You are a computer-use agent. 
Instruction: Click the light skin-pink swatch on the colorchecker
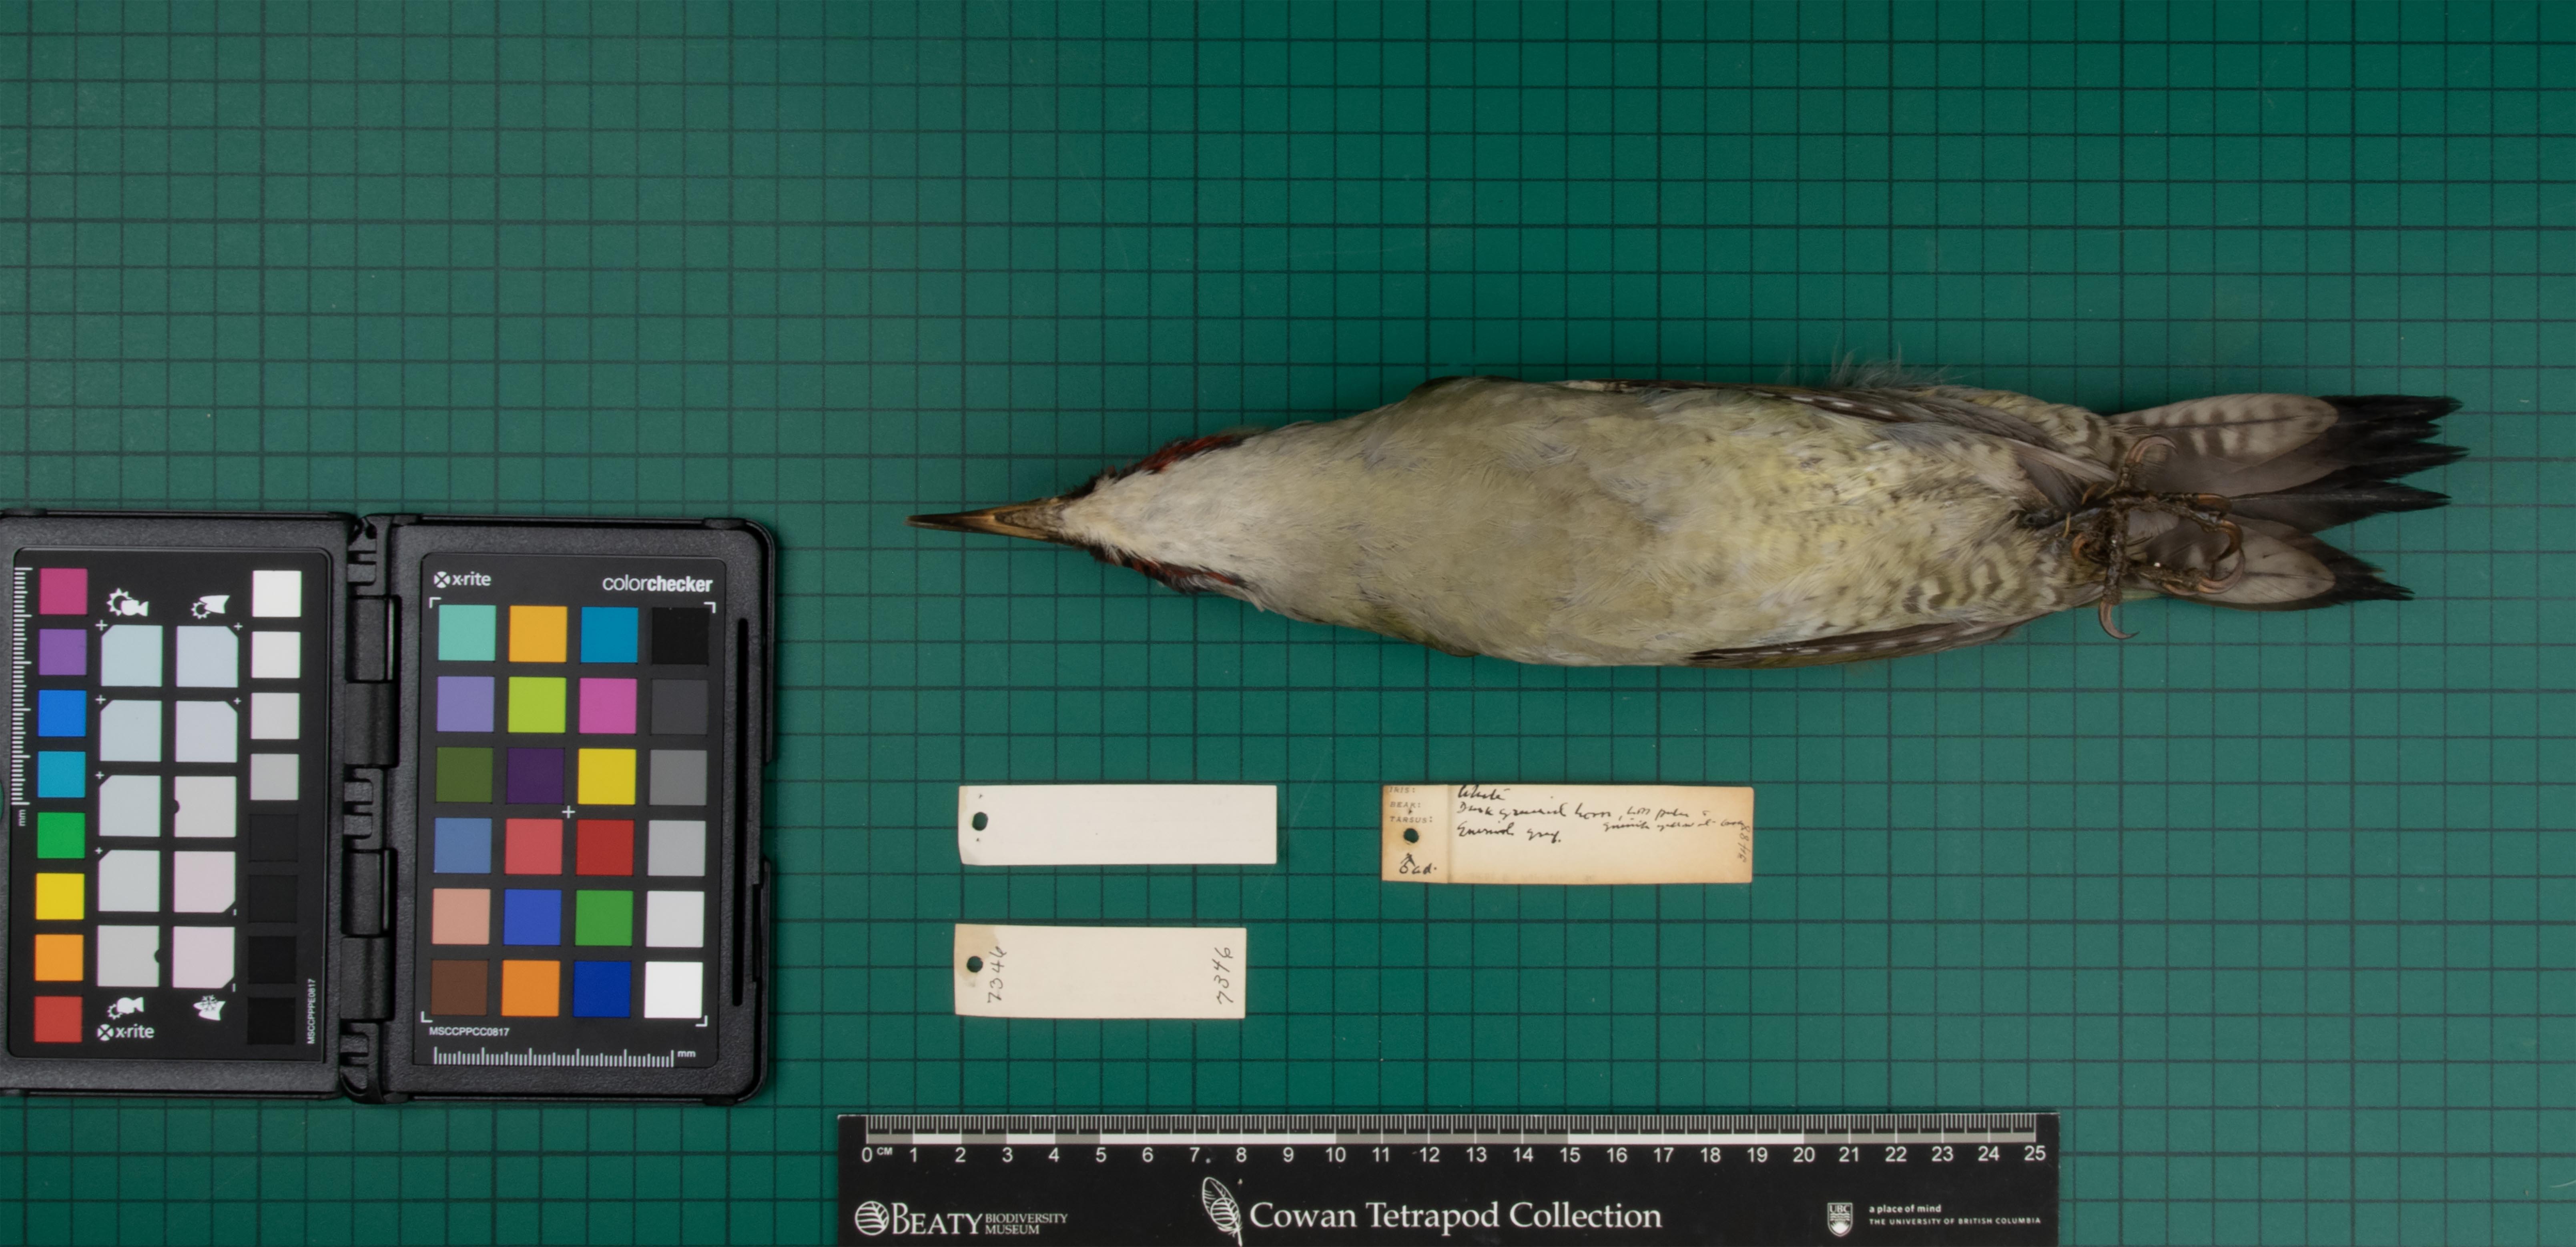coord(461,916)
